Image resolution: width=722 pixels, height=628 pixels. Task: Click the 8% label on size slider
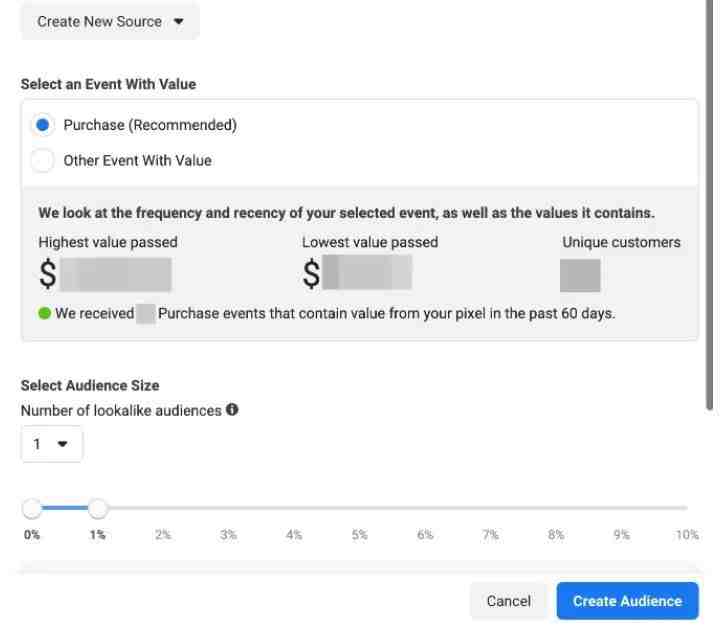click(x=556, y=535)
